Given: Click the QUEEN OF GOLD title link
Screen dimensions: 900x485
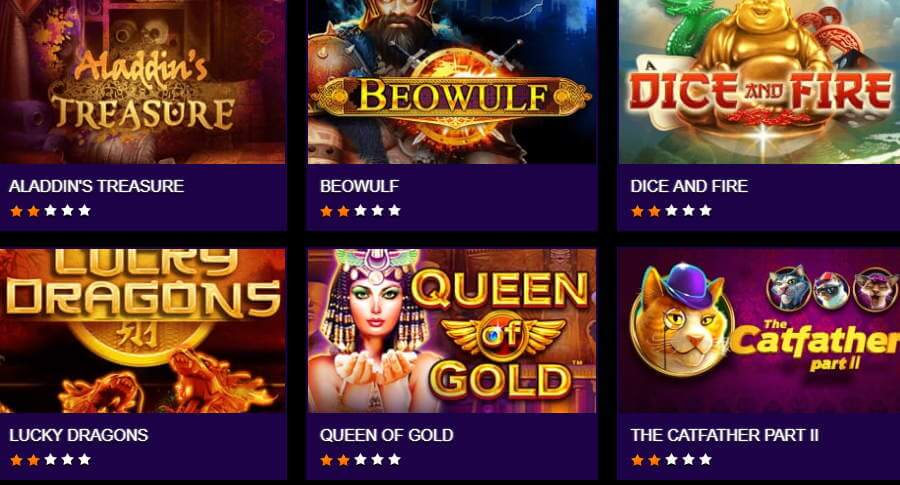Looking at the screenshot, I should [x=386, y=435].
